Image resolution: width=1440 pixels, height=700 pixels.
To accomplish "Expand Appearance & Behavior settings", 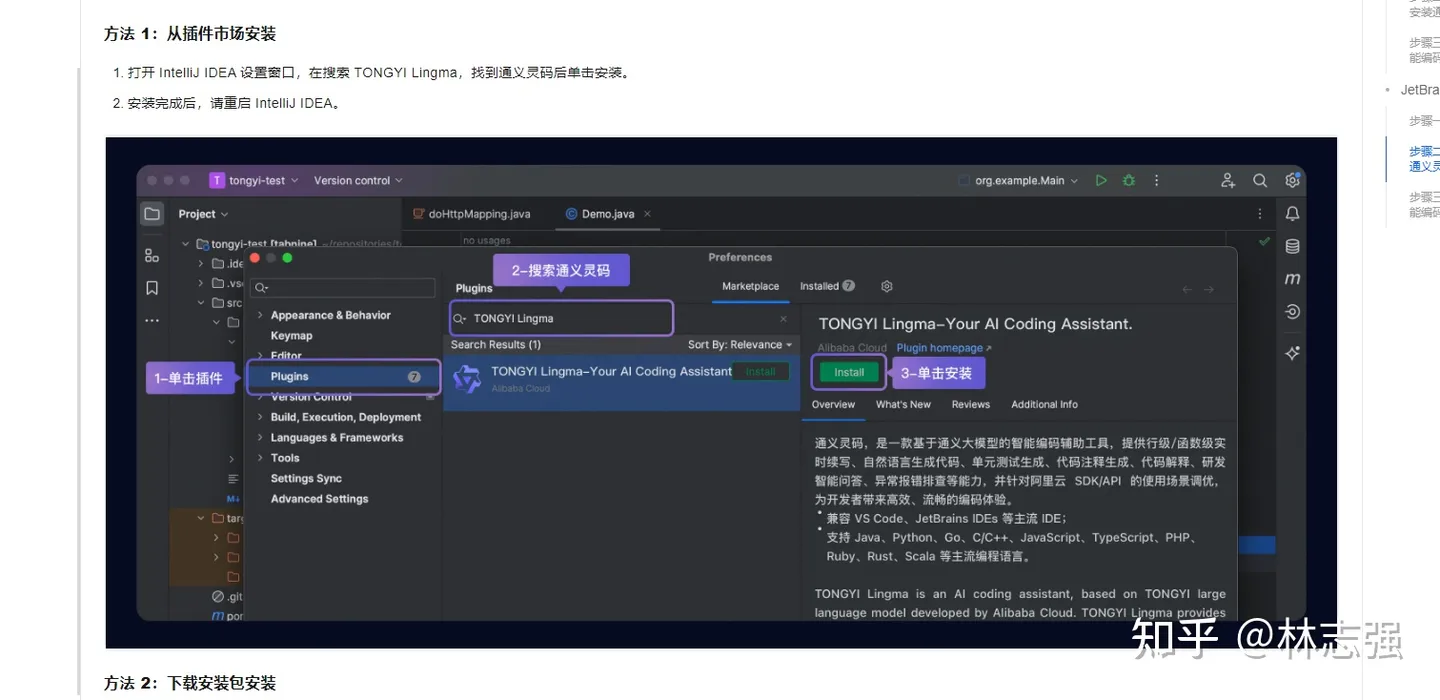I will click(260, 315).
